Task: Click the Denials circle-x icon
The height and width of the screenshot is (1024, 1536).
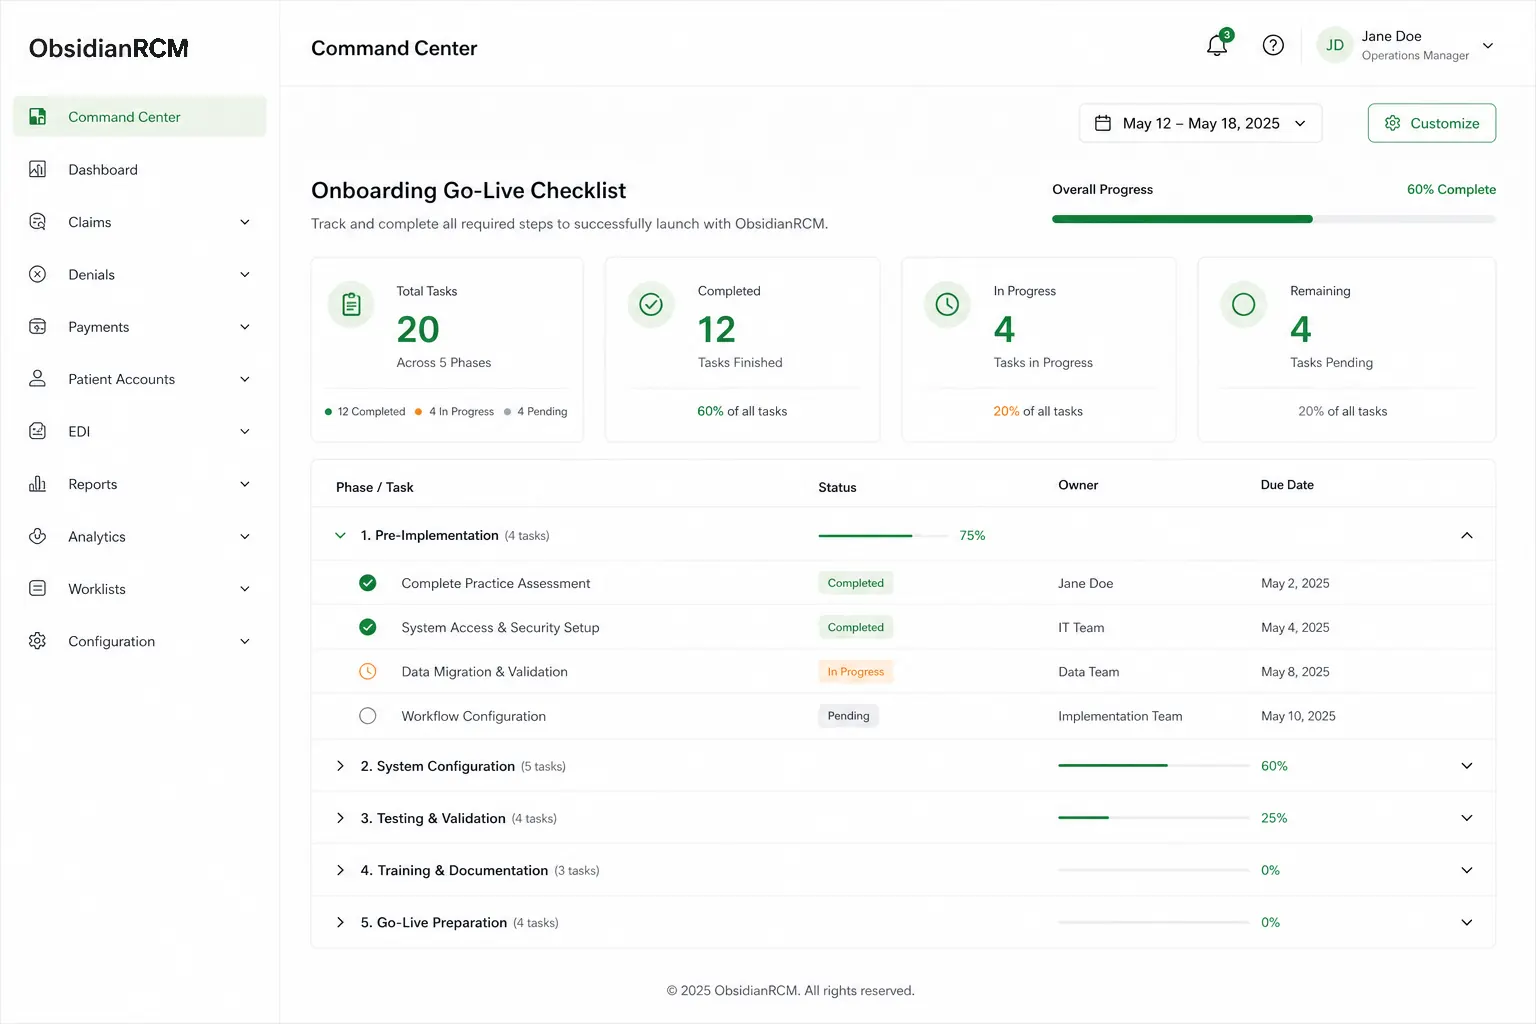Action: 38,274
